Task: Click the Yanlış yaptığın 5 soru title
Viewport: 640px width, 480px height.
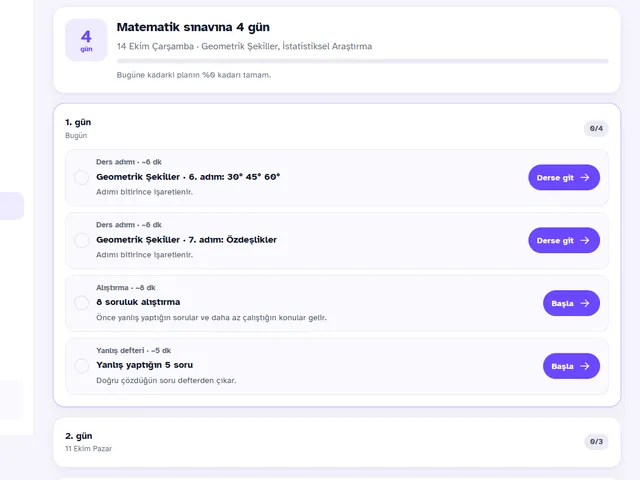Action: click(x=144, y=365)
